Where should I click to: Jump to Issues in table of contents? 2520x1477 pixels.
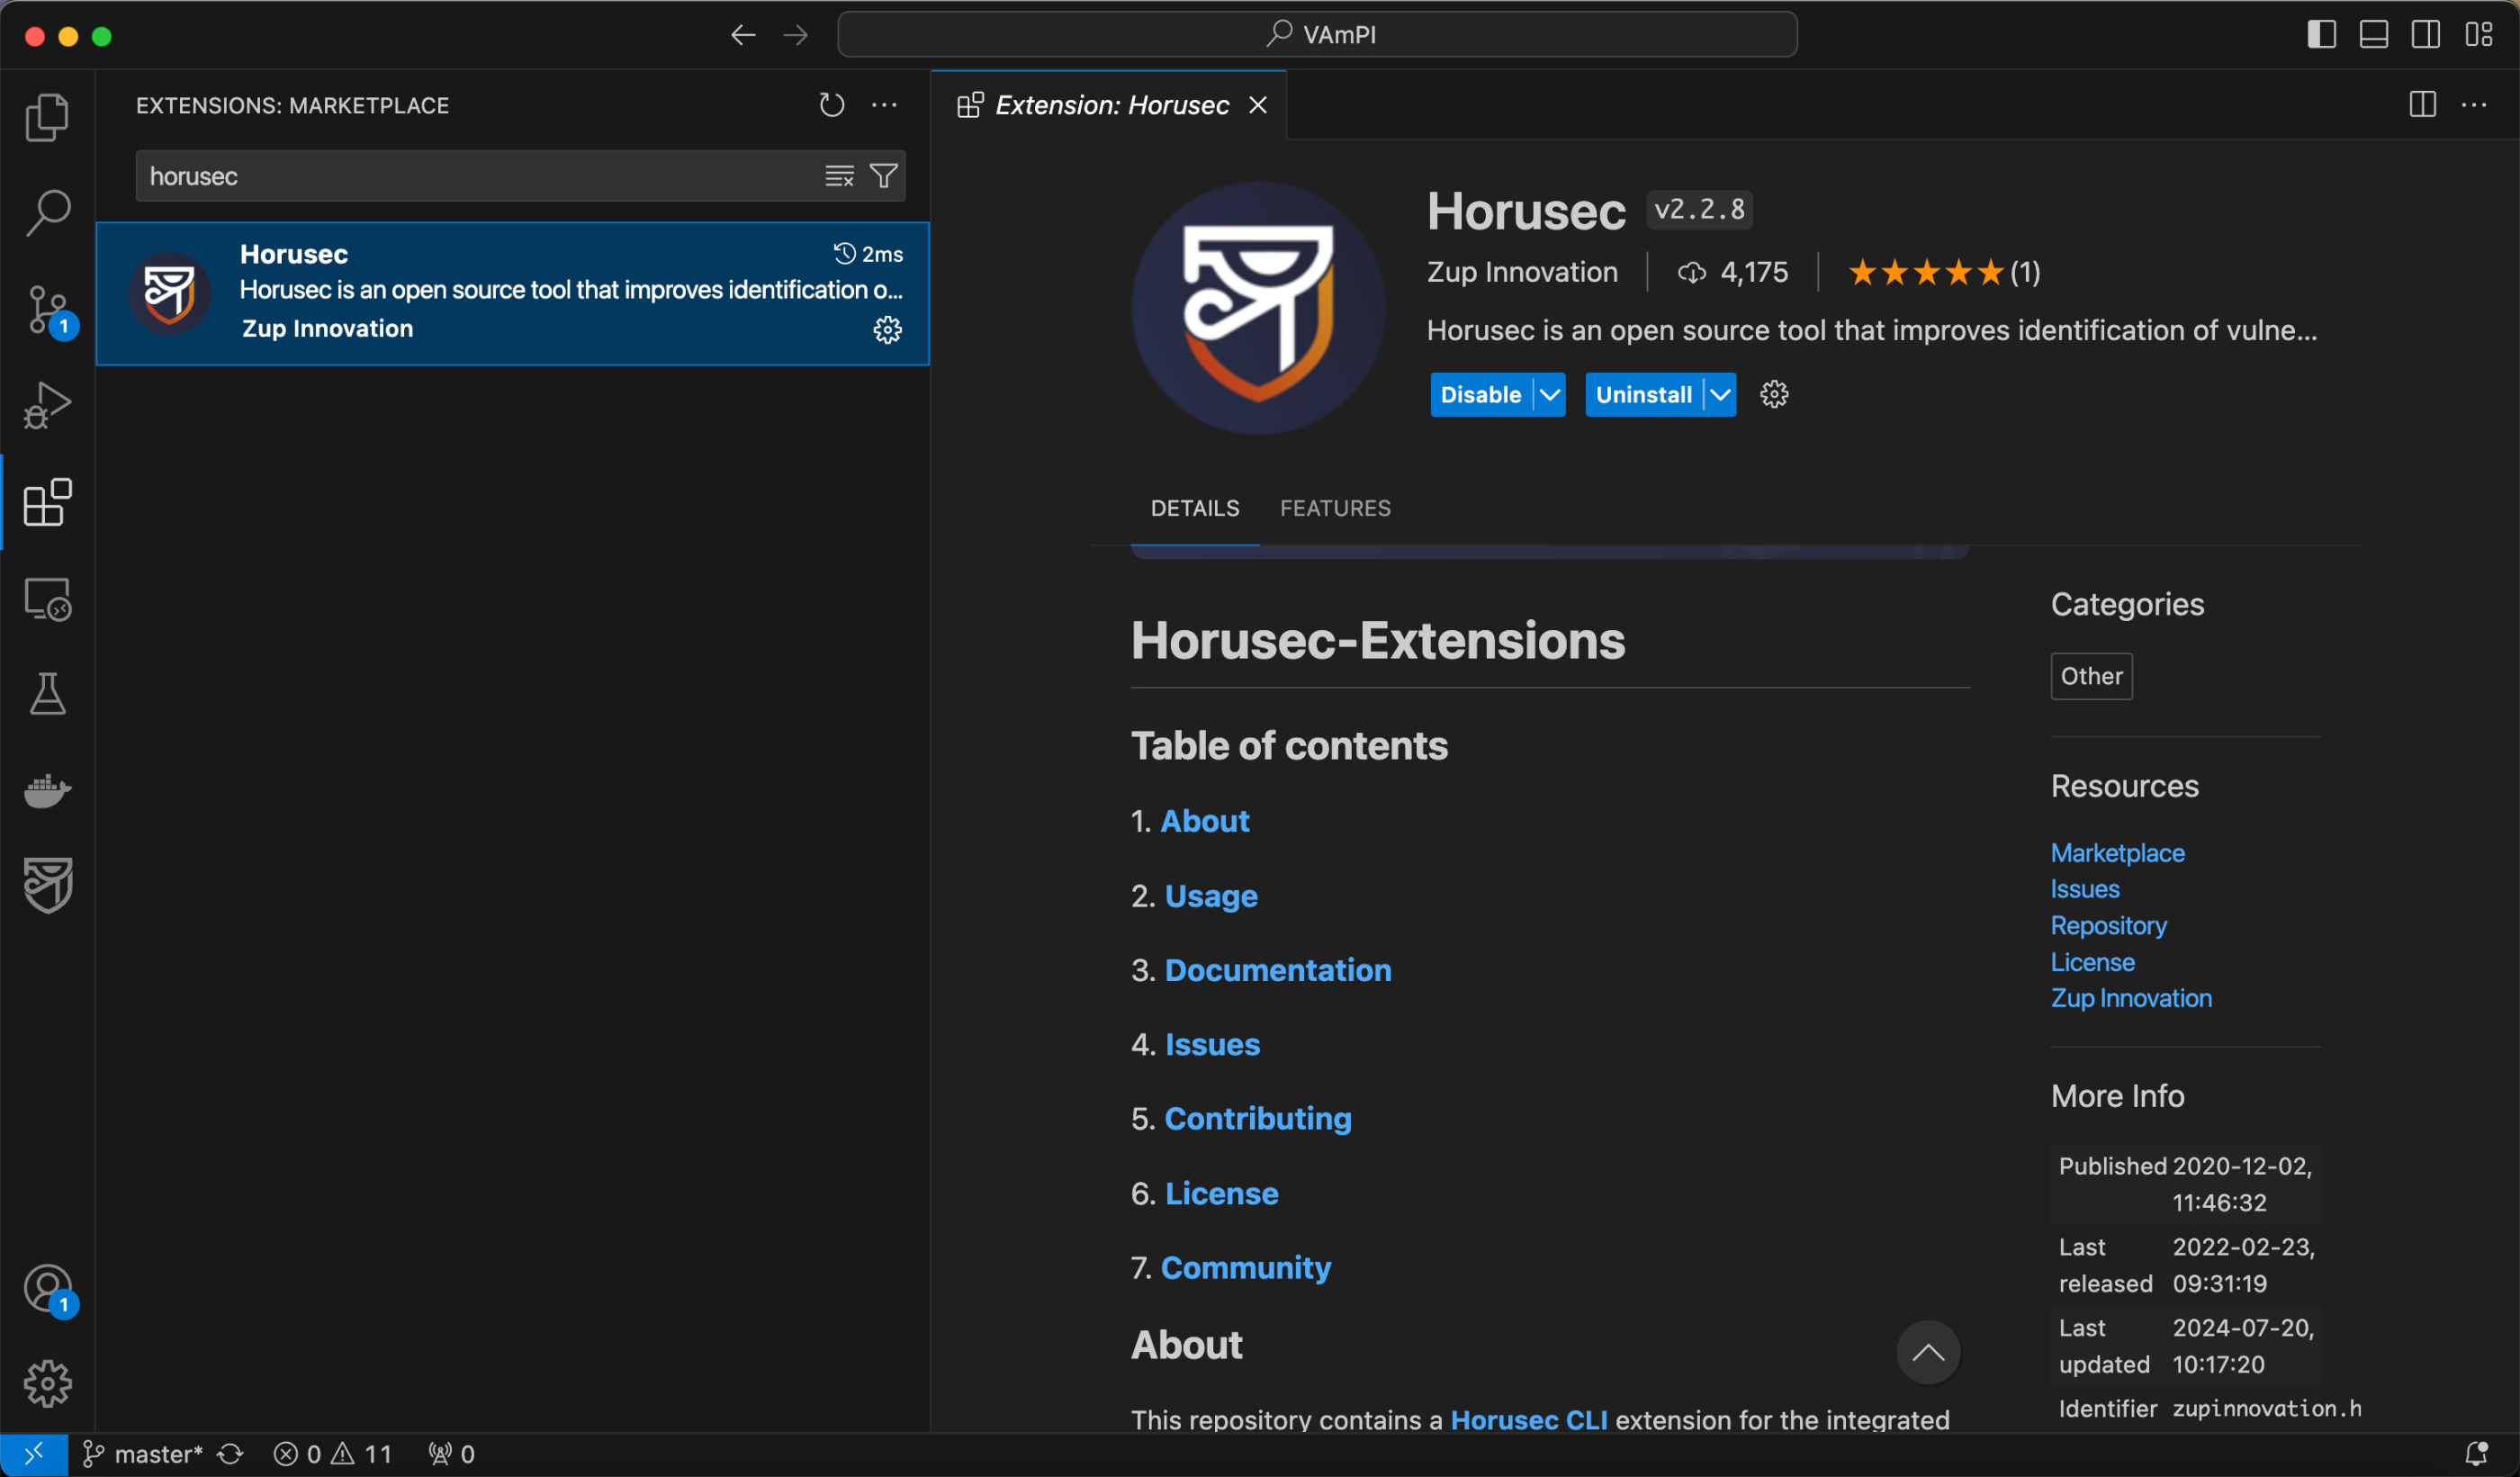(x=1212, y=1044)
